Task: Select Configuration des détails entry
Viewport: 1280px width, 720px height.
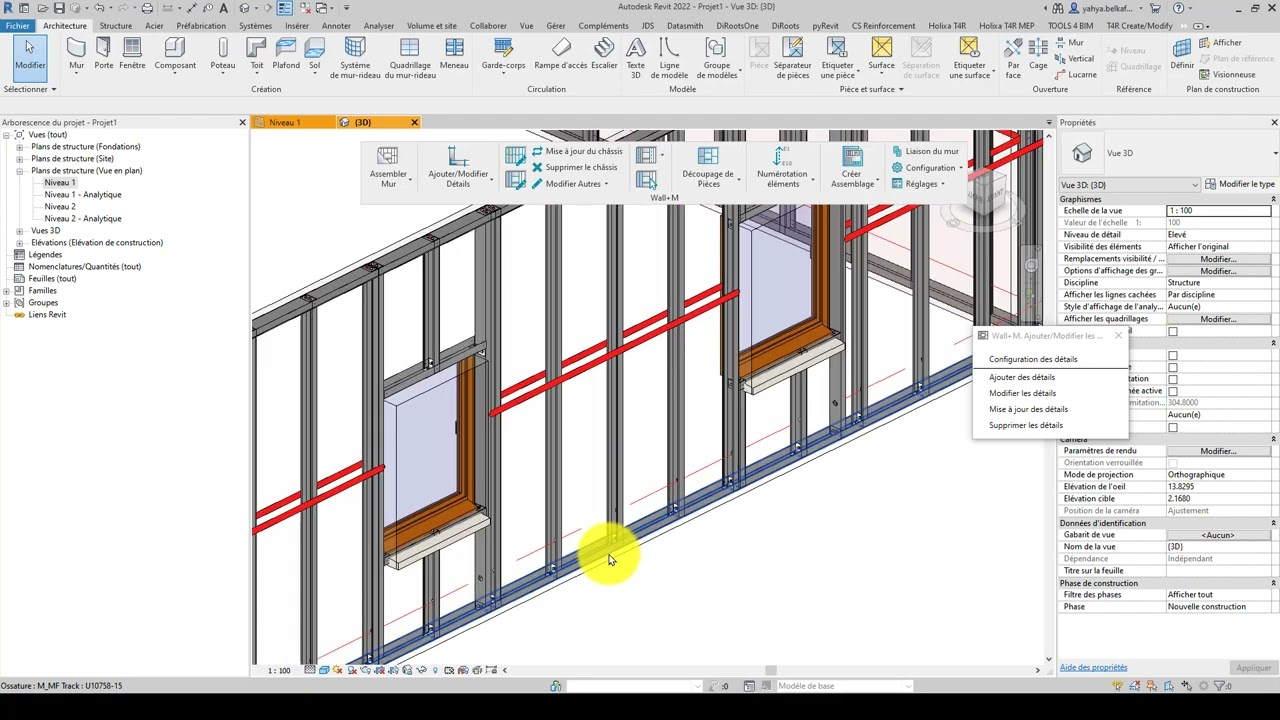Action: (1033, 359)
